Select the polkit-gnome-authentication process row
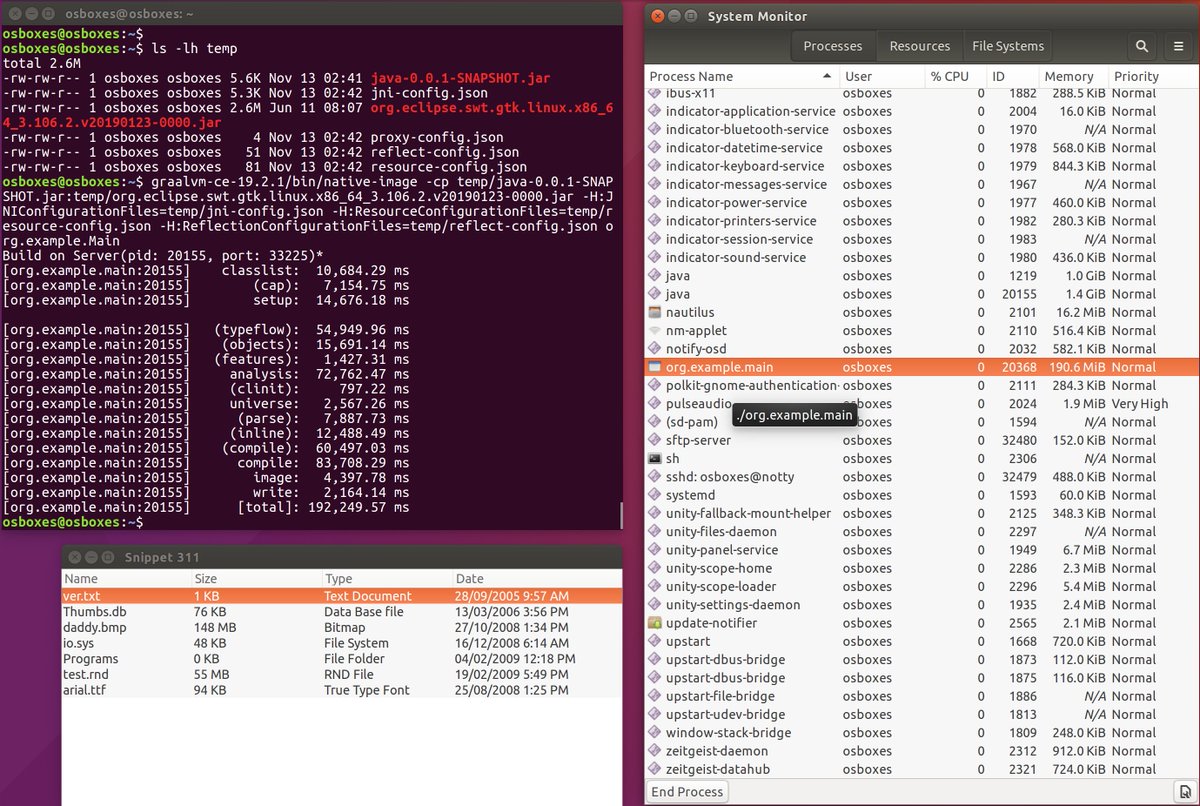Screen dimensions: 1200x806 click(x=921, y=385)
